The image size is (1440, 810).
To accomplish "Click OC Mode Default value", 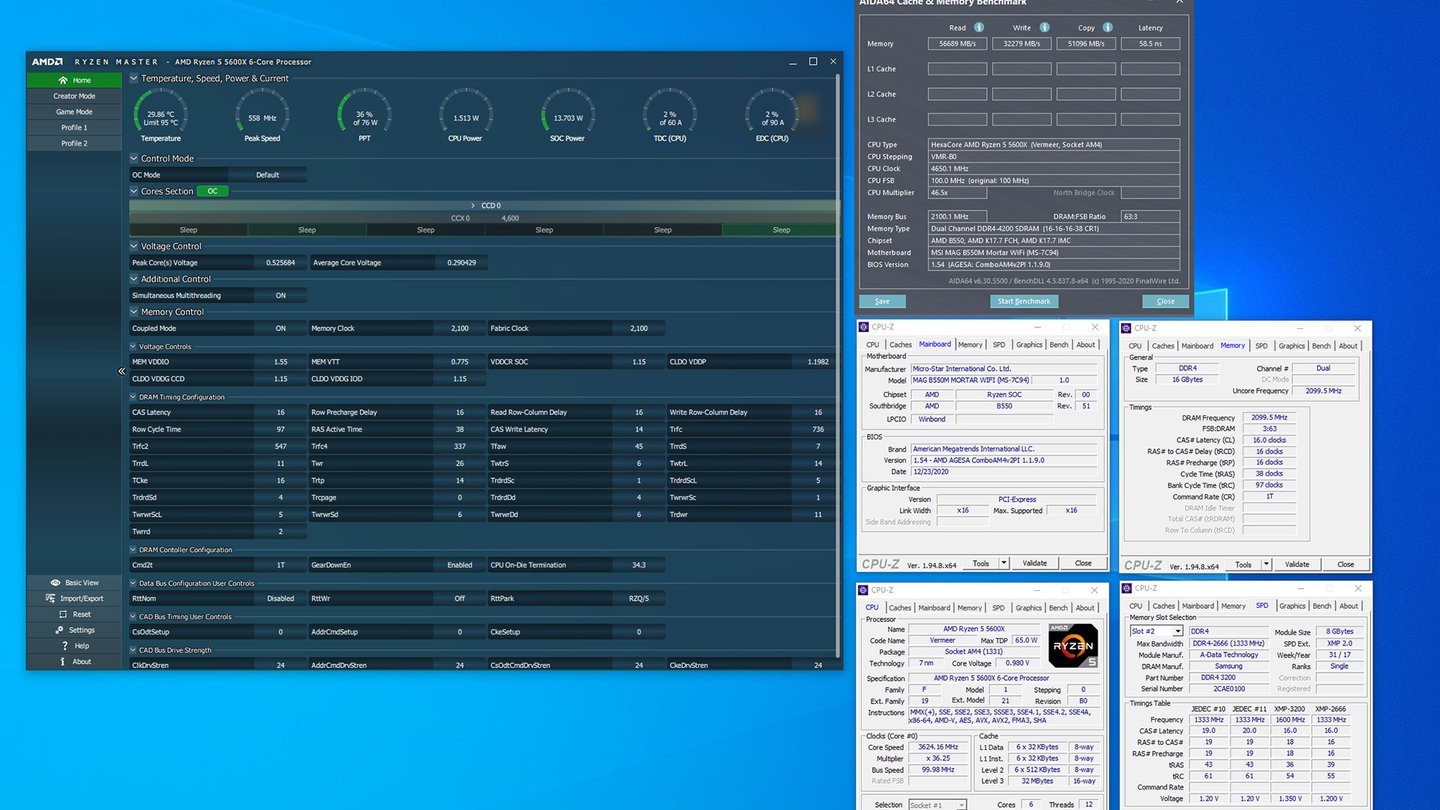I will point(268,175).
